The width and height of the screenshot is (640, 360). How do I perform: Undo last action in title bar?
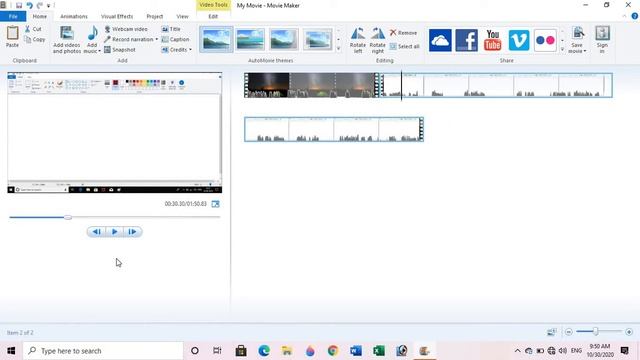coord(29,5)
